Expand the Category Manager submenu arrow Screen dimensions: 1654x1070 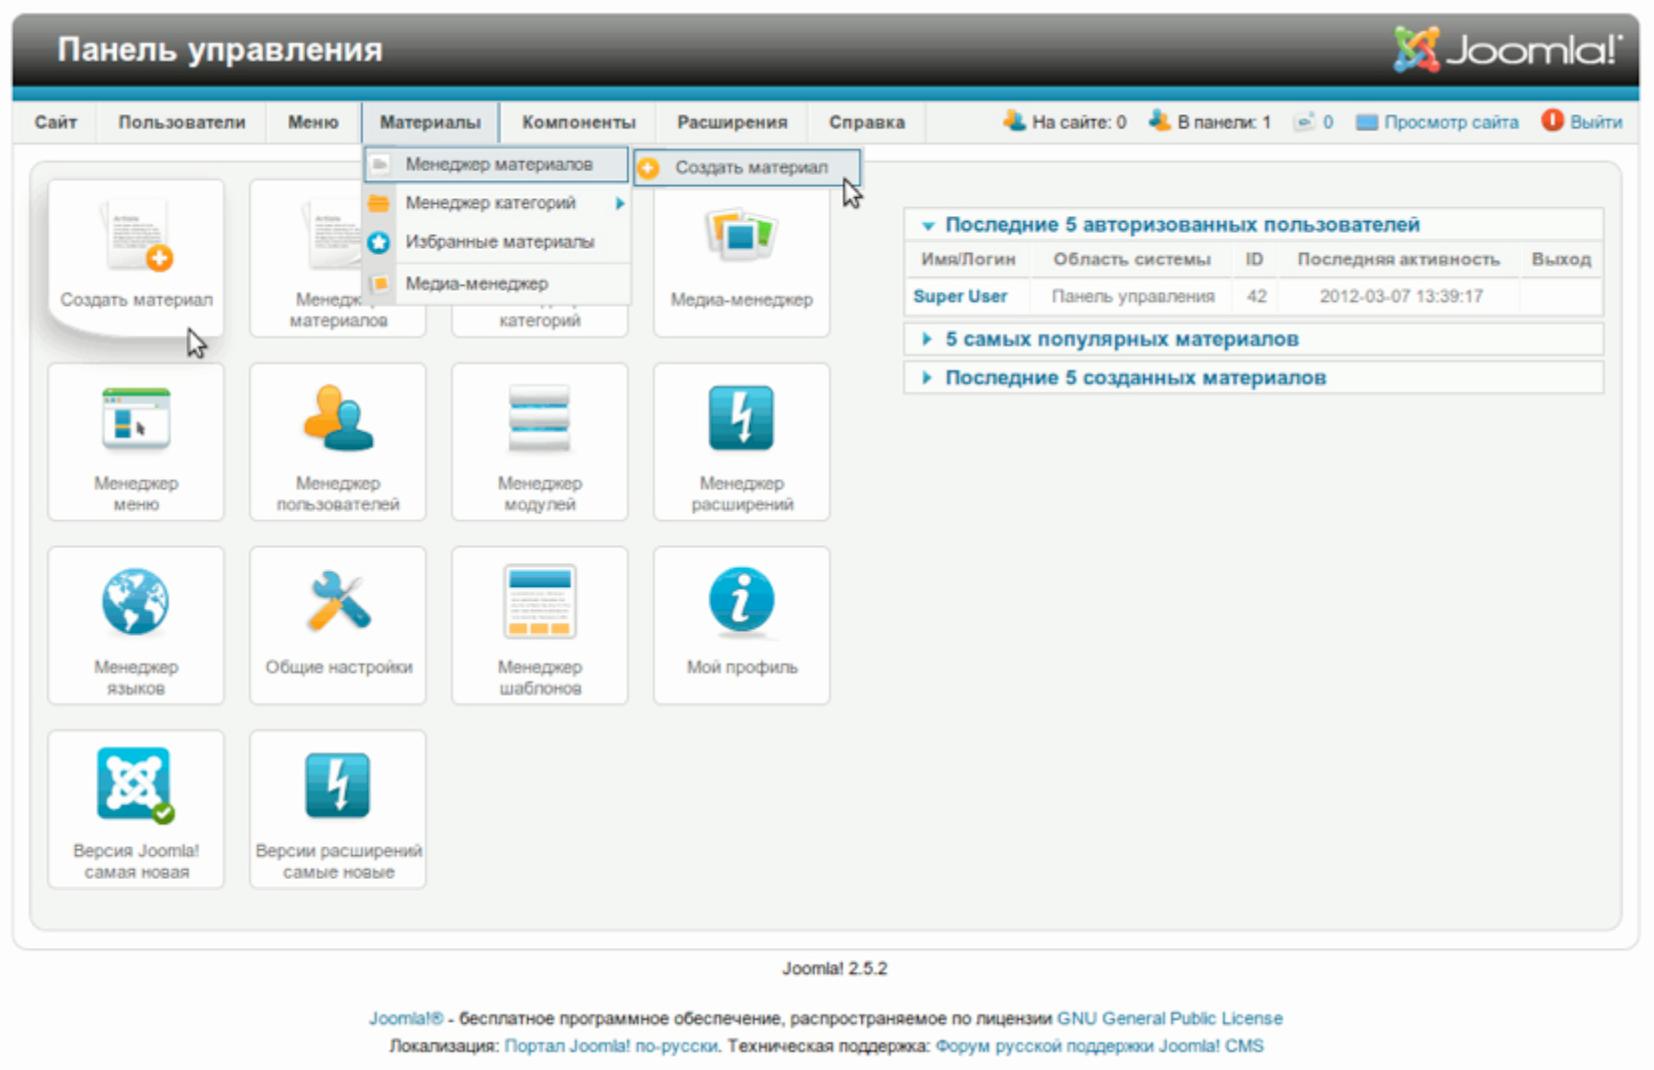pyautogui.click(x=620, y=203)
